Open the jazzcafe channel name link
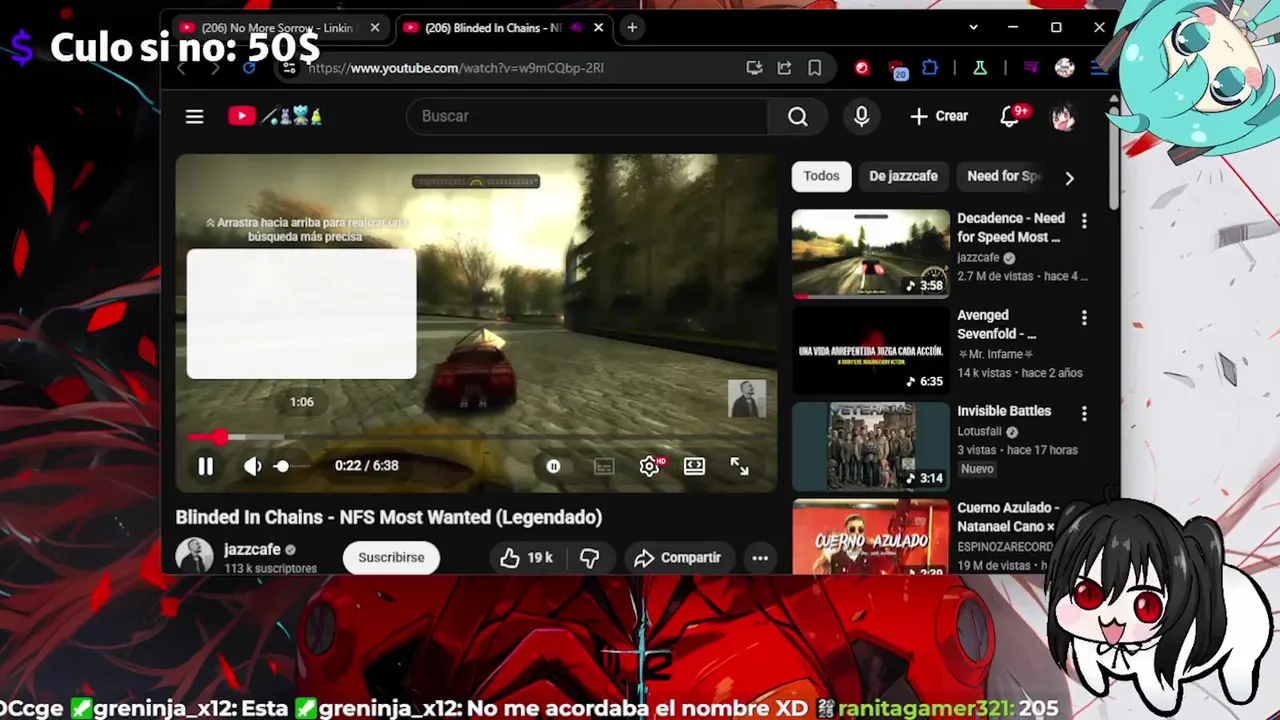This screenshot has height=720, width=1280. pos(252,549)
